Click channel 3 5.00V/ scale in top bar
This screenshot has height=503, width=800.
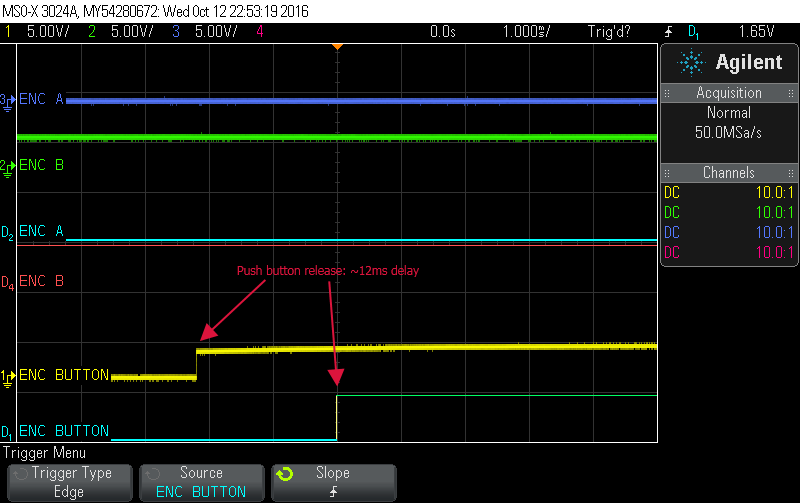click(207, 31)
